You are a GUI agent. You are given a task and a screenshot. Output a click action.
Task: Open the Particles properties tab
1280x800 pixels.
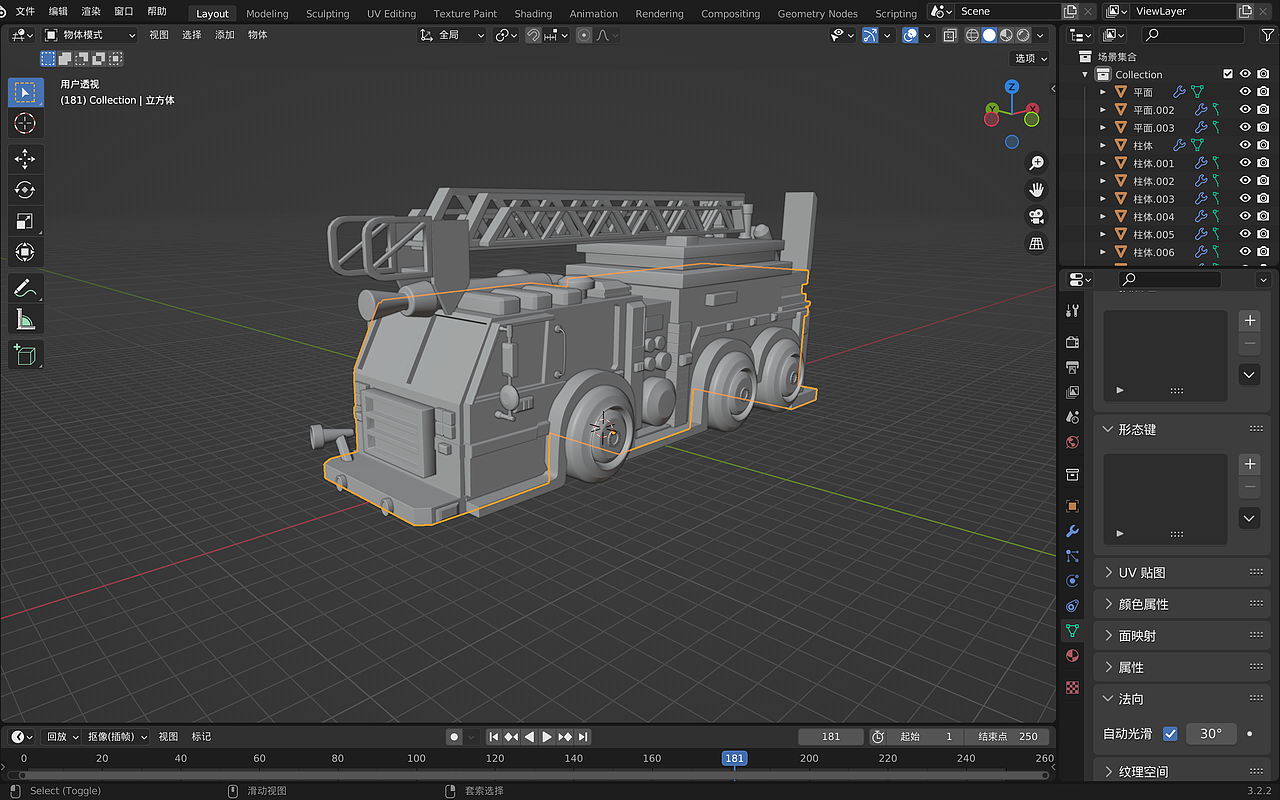[1073, 556]
